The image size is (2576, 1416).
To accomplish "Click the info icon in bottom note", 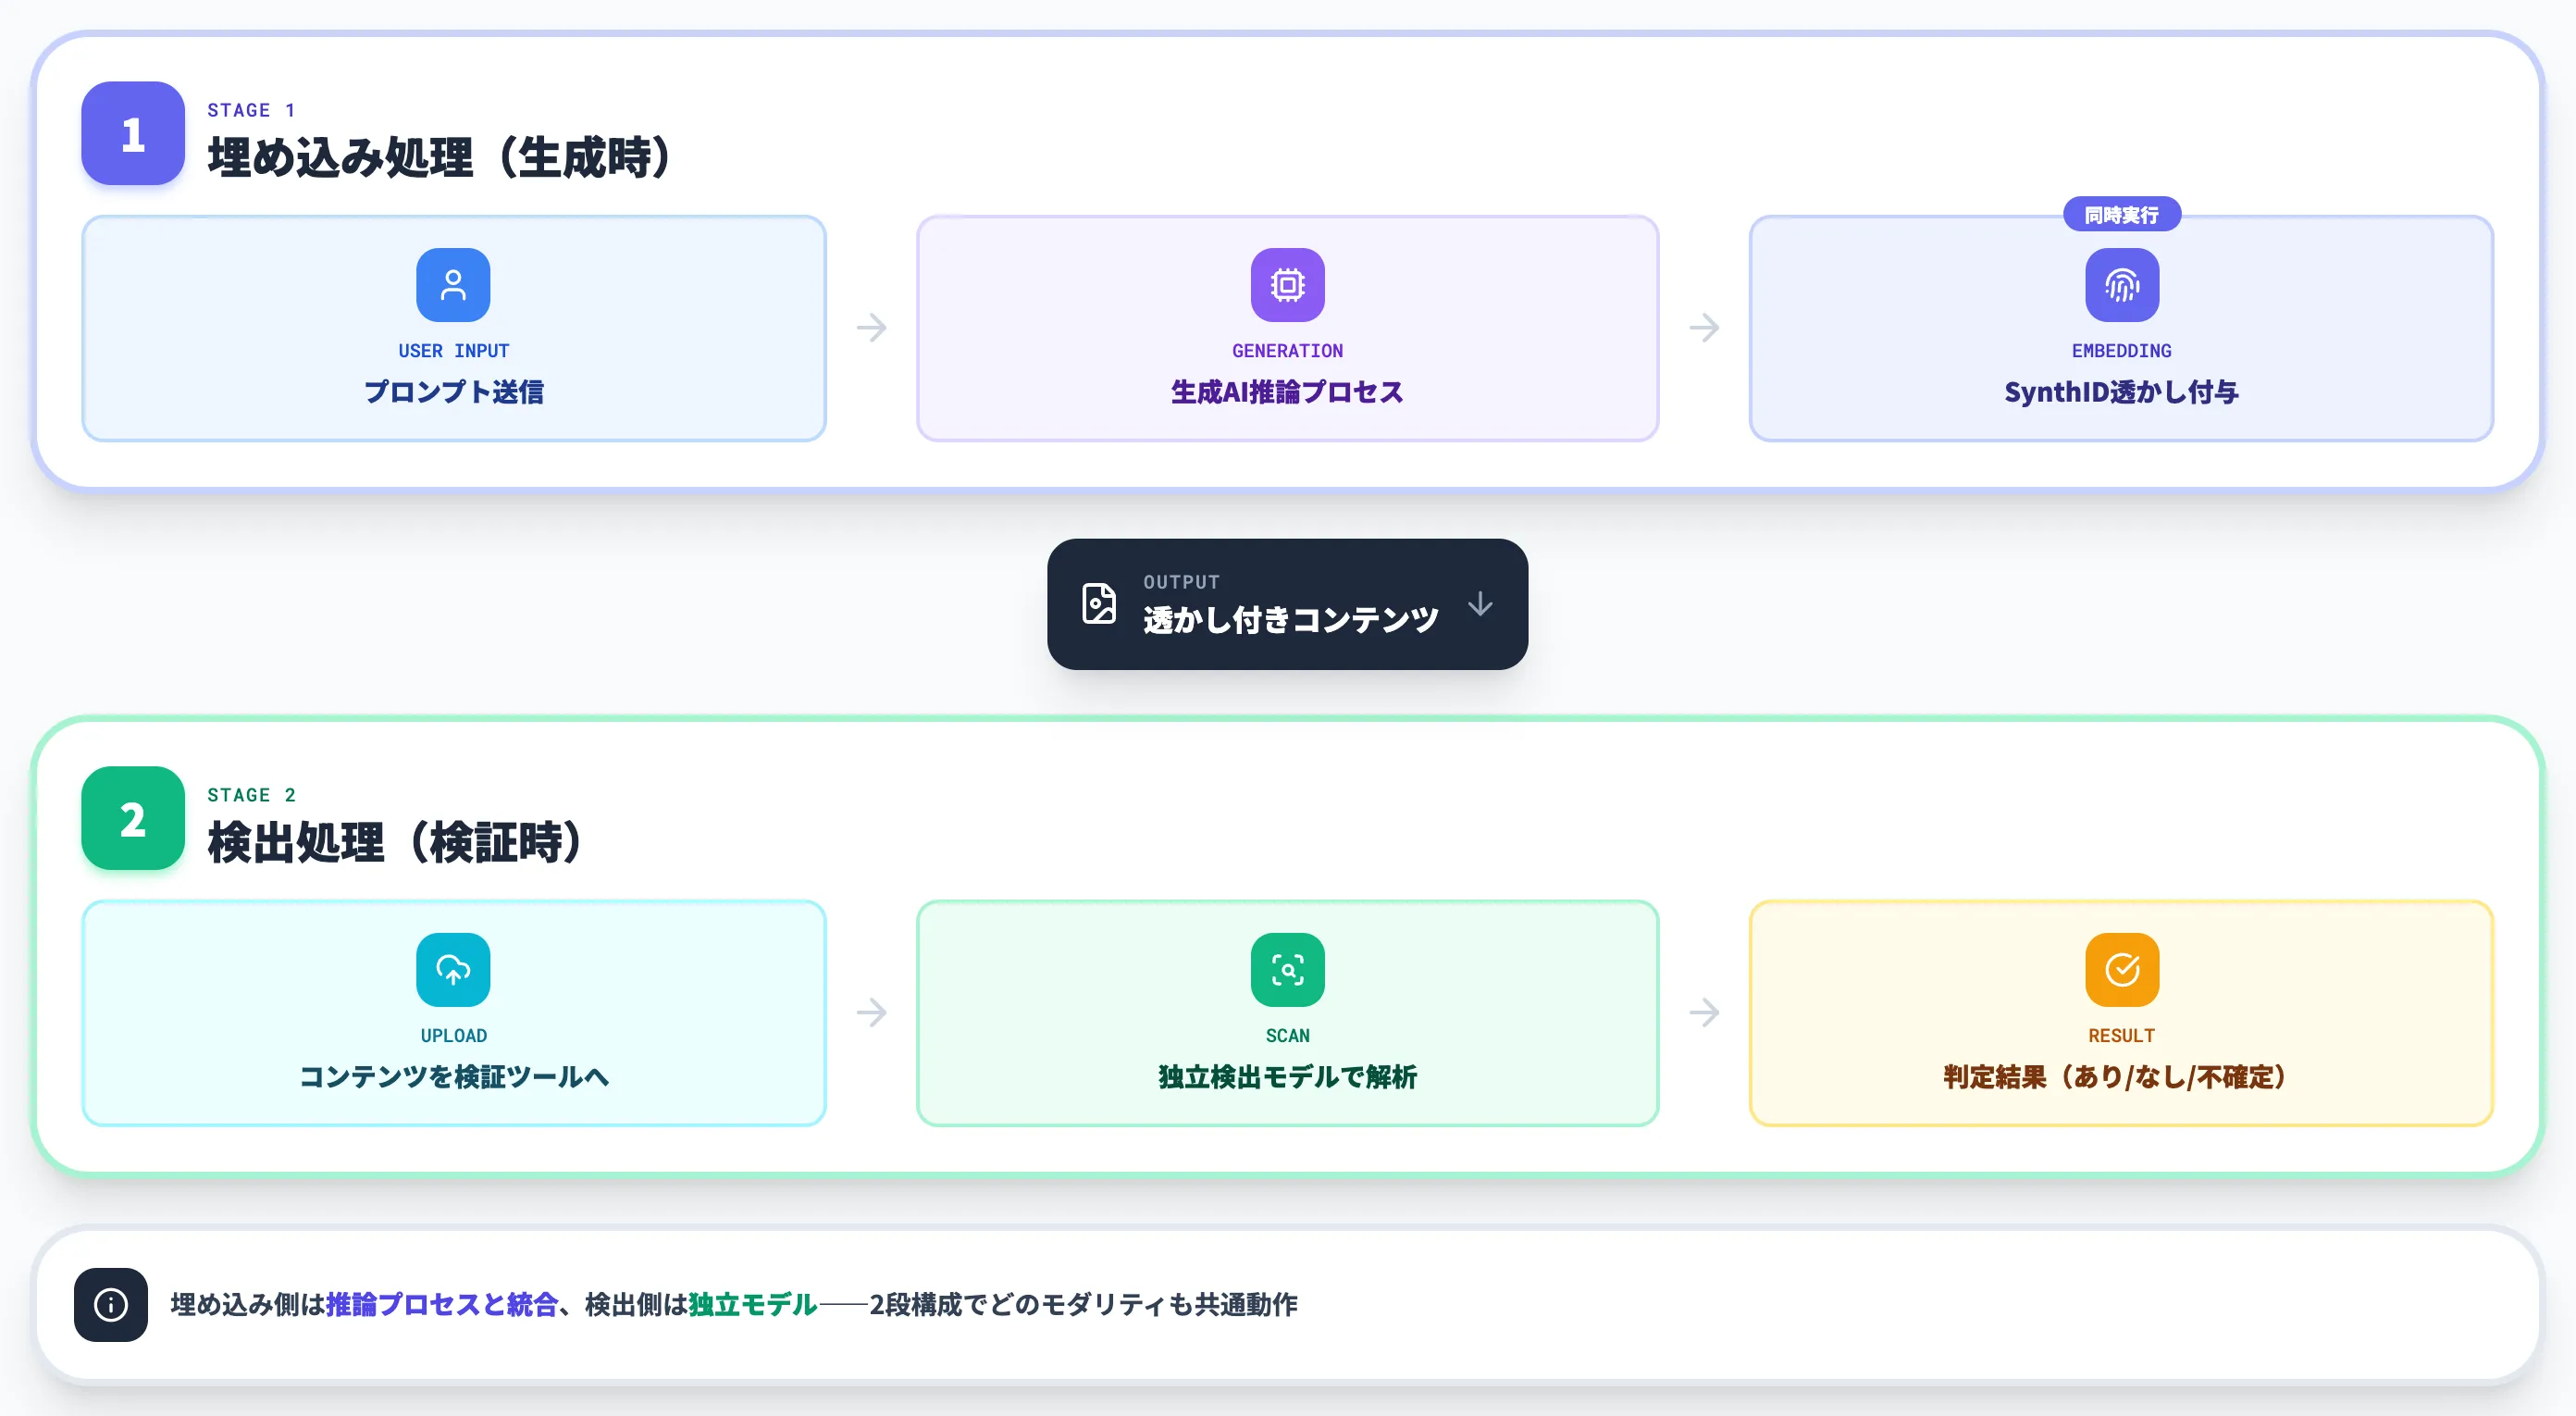I will pos(111,1304).
